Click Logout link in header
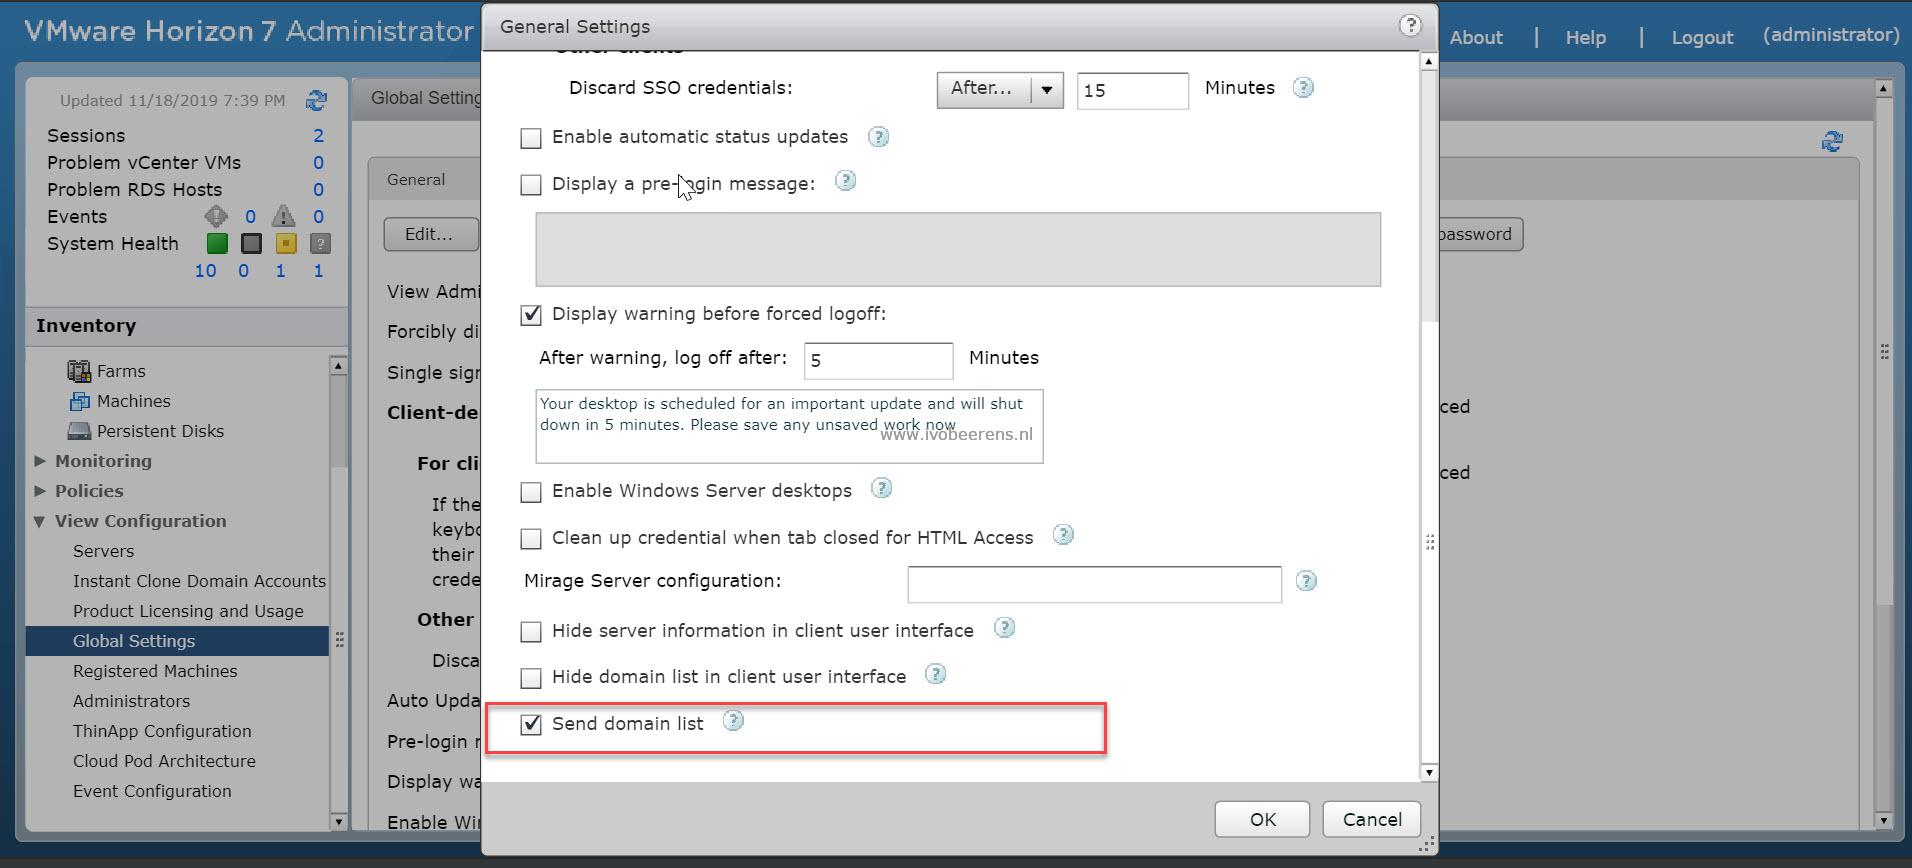The width and height of the screenshot is (1912, 868). (x=1702, y=38)
